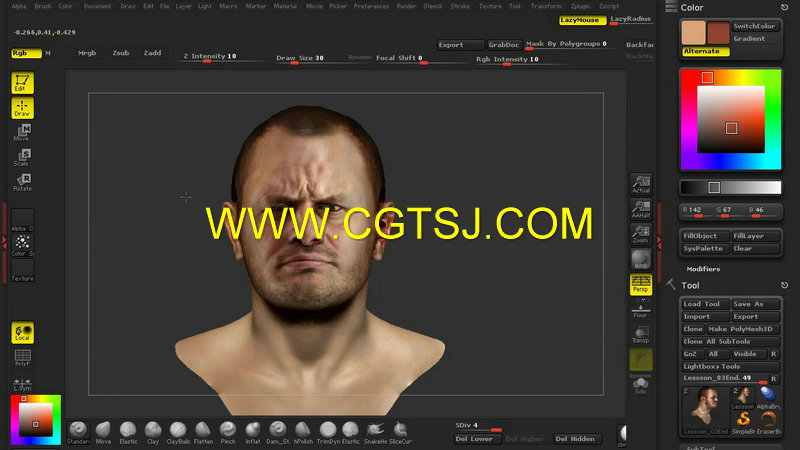Select the first Elastic brush
800x450 pixels.
[128, 433]
